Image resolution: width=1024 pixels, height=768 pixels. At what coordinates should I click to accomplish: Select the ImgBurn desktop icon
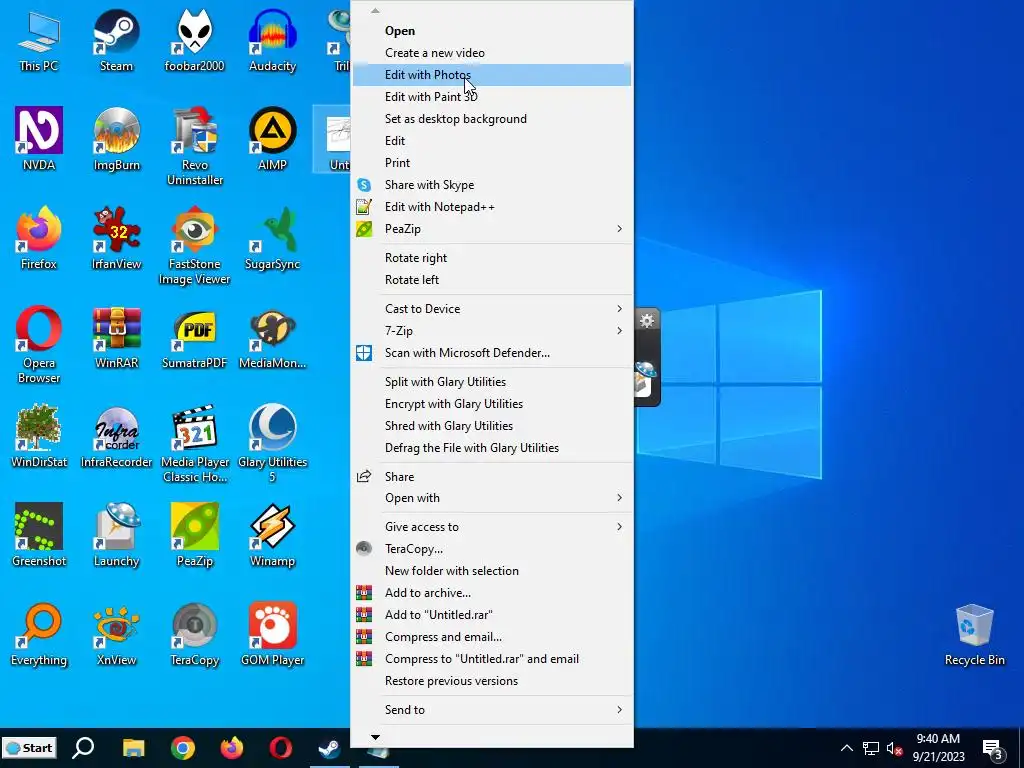pos(116,139)
